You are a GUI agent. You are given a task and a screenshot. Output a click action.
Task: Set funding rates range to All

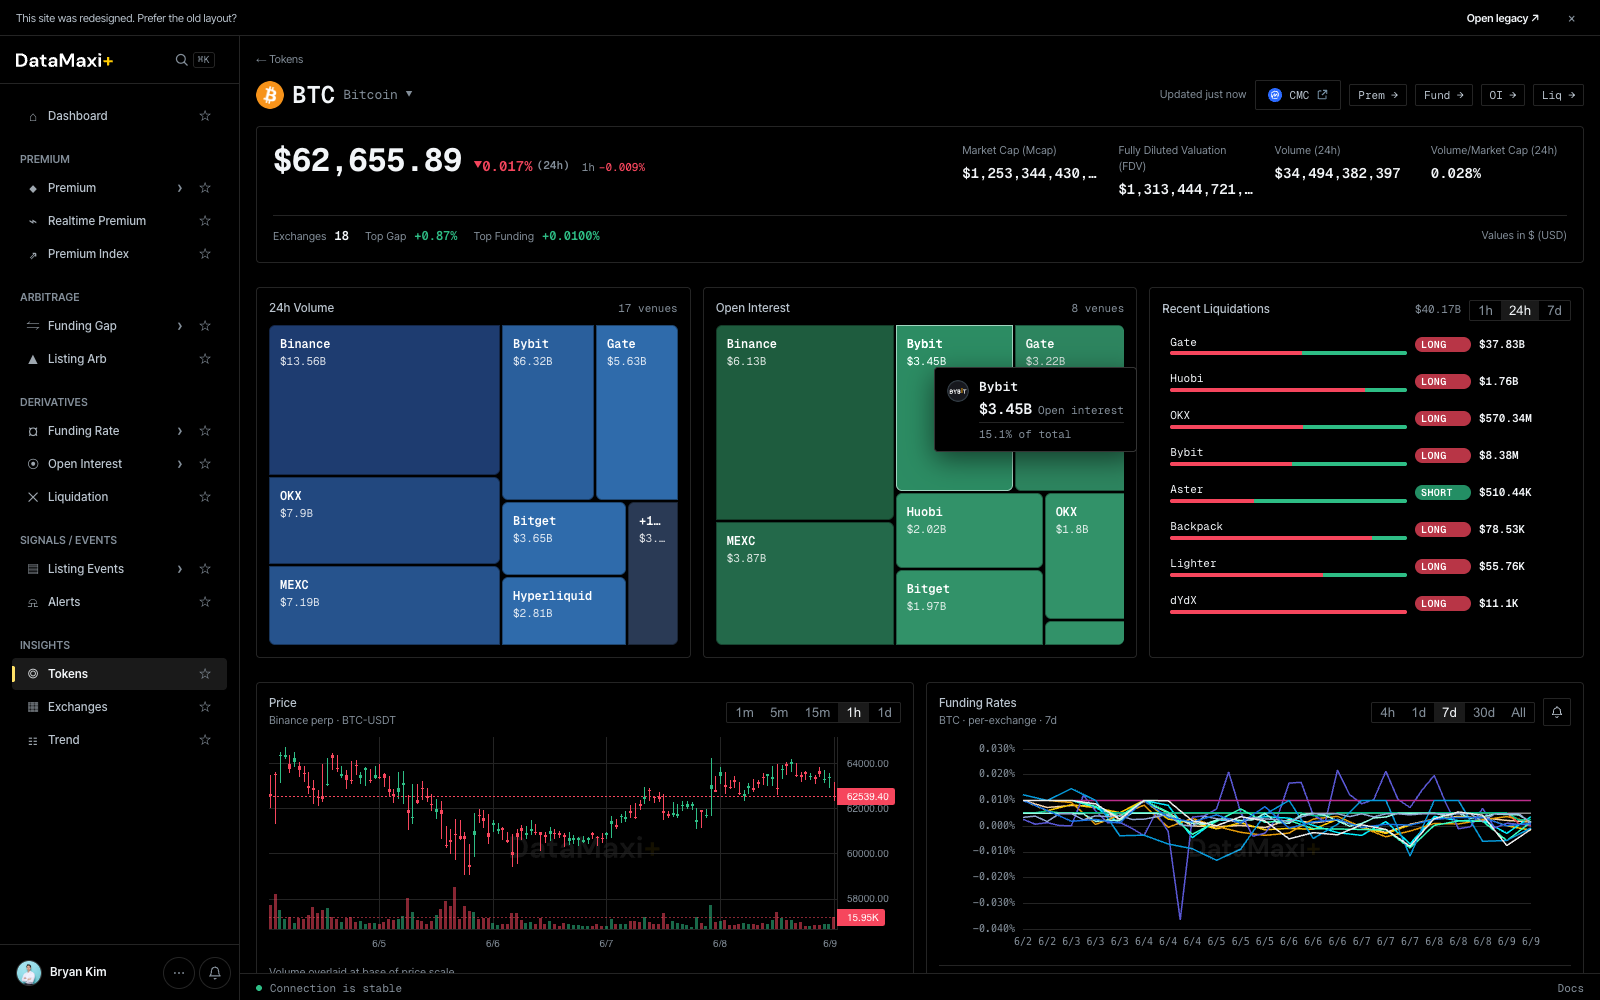tap(1518, 712)
